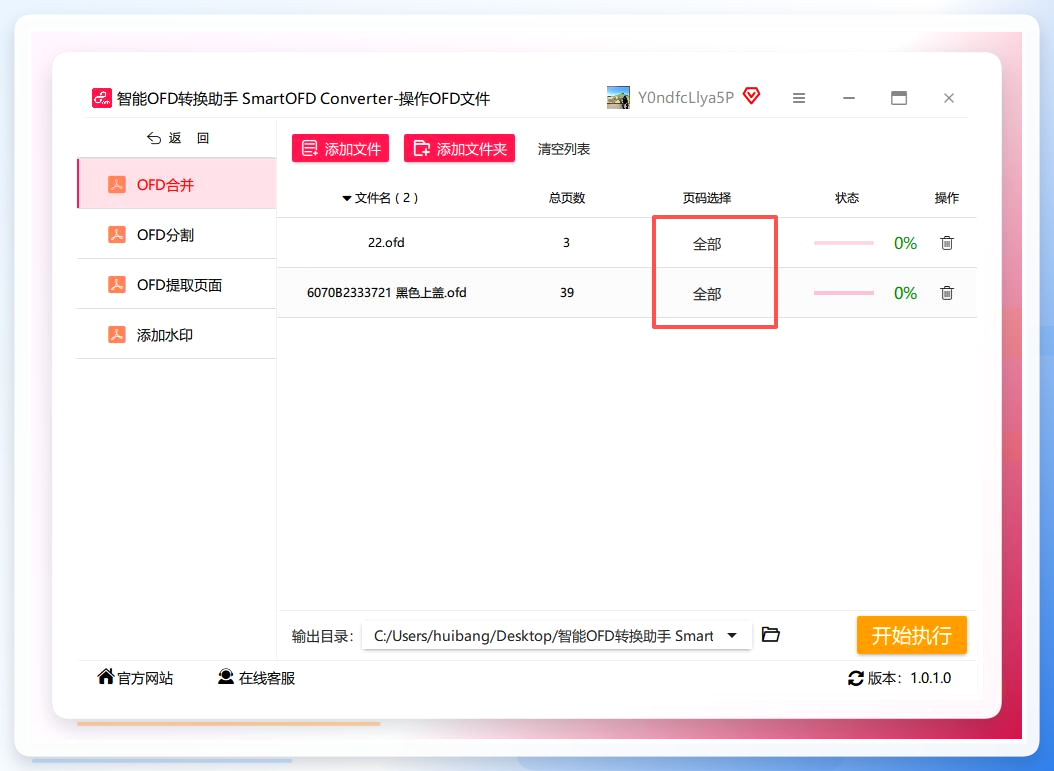Collapse the 文件名 column arrow
The height and width of the screenshot is (771, 1054).
(x=347, y=198)
